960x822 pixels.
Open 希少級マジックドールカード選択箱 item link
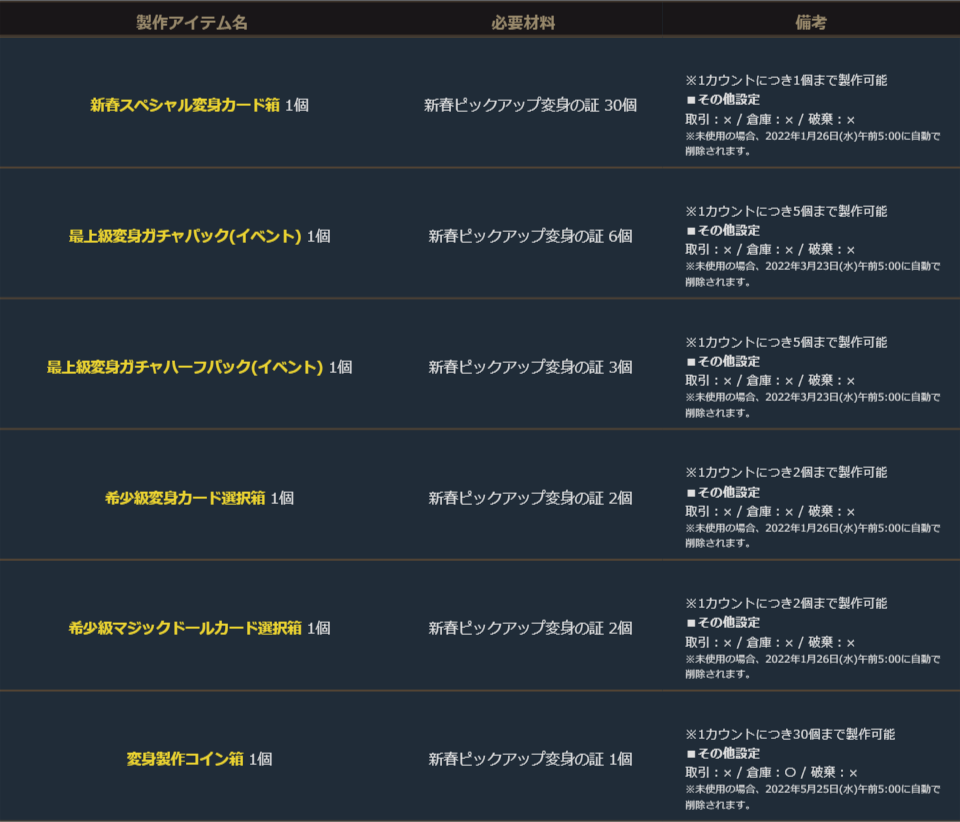click(185, 628)
